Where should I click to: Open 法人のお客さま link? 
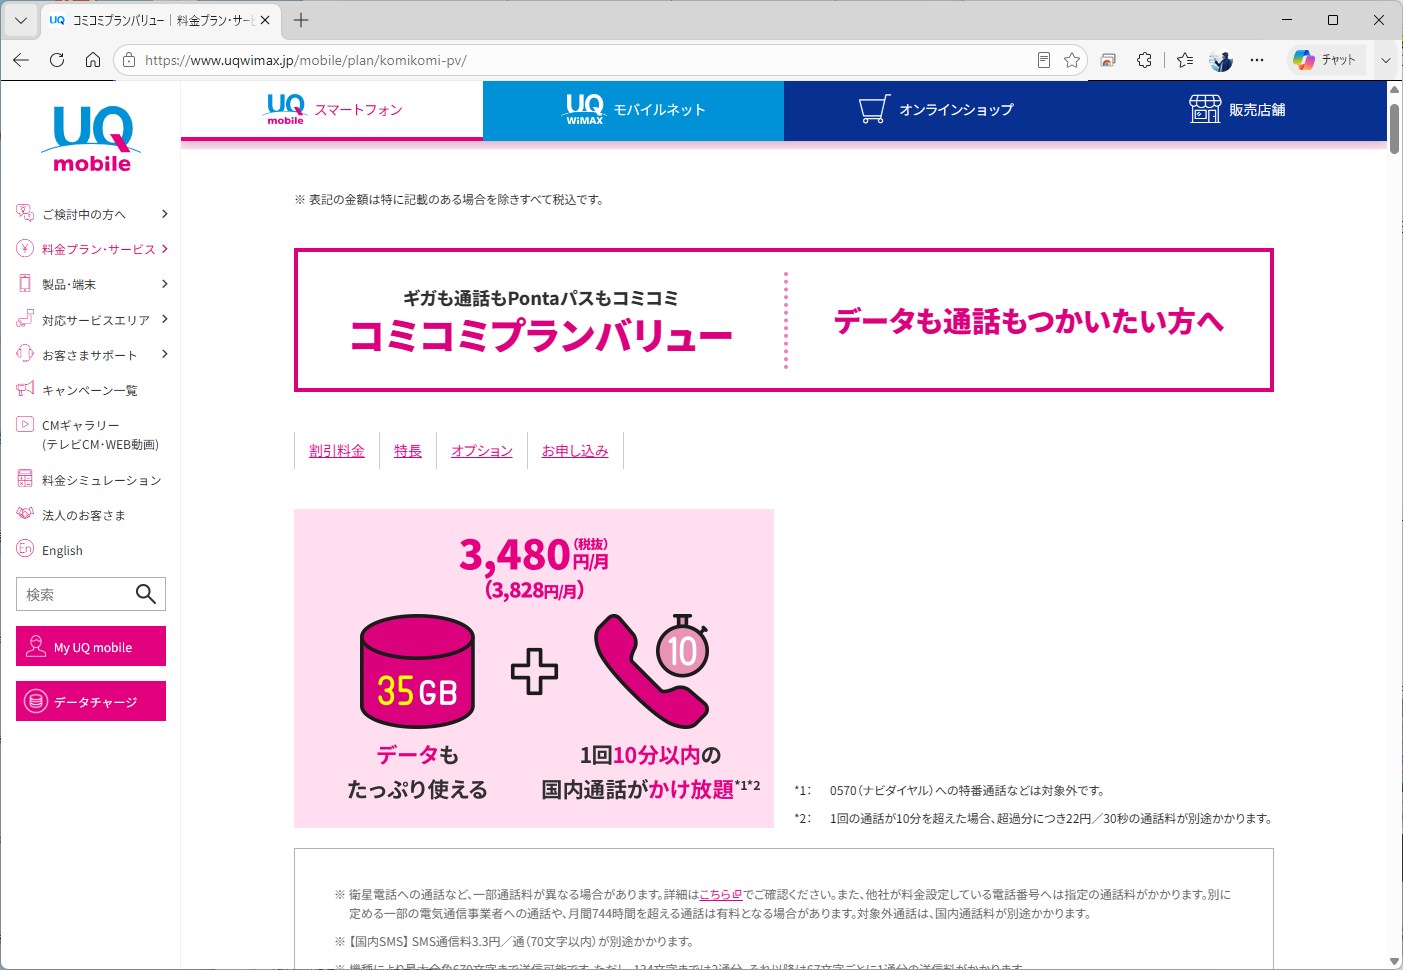coord(83,516)
